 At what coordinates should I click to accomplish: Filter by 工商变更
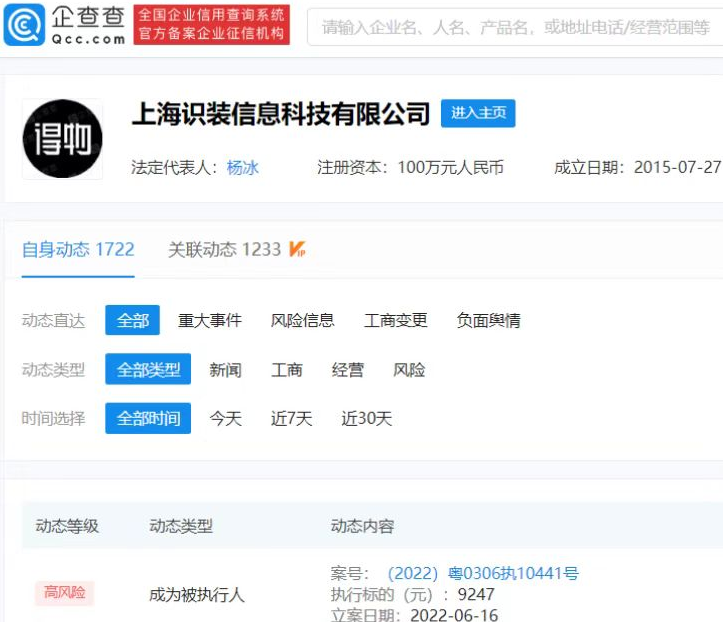(x=395, y=320)
